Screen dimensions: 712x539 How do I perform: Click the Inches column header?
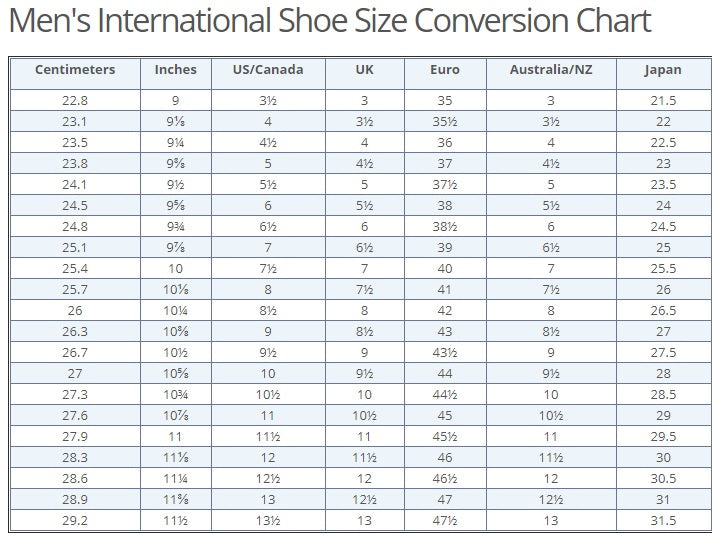(x=175, y=70)
